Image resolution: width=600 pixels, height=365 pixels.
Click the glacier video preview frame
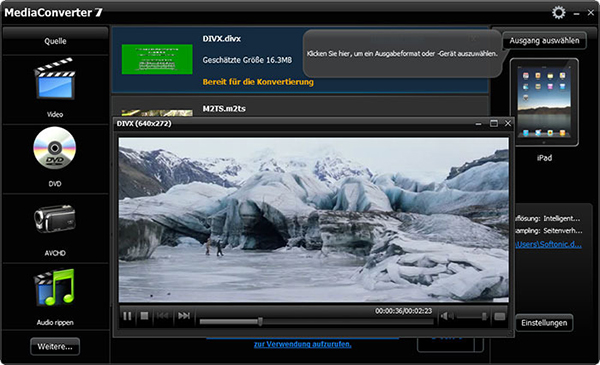click(313, 220)
